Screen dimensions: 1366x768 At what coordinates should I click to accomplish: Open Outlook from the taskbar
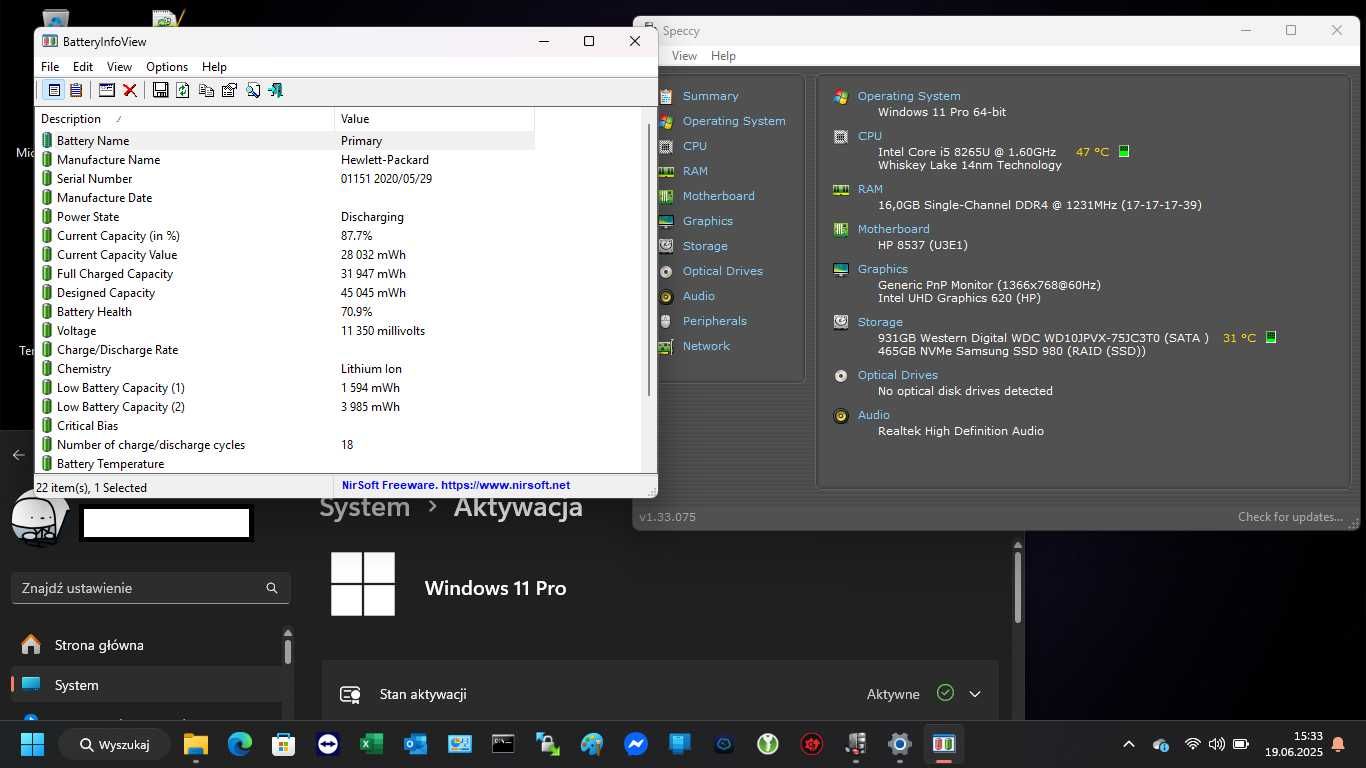point(415,744)
